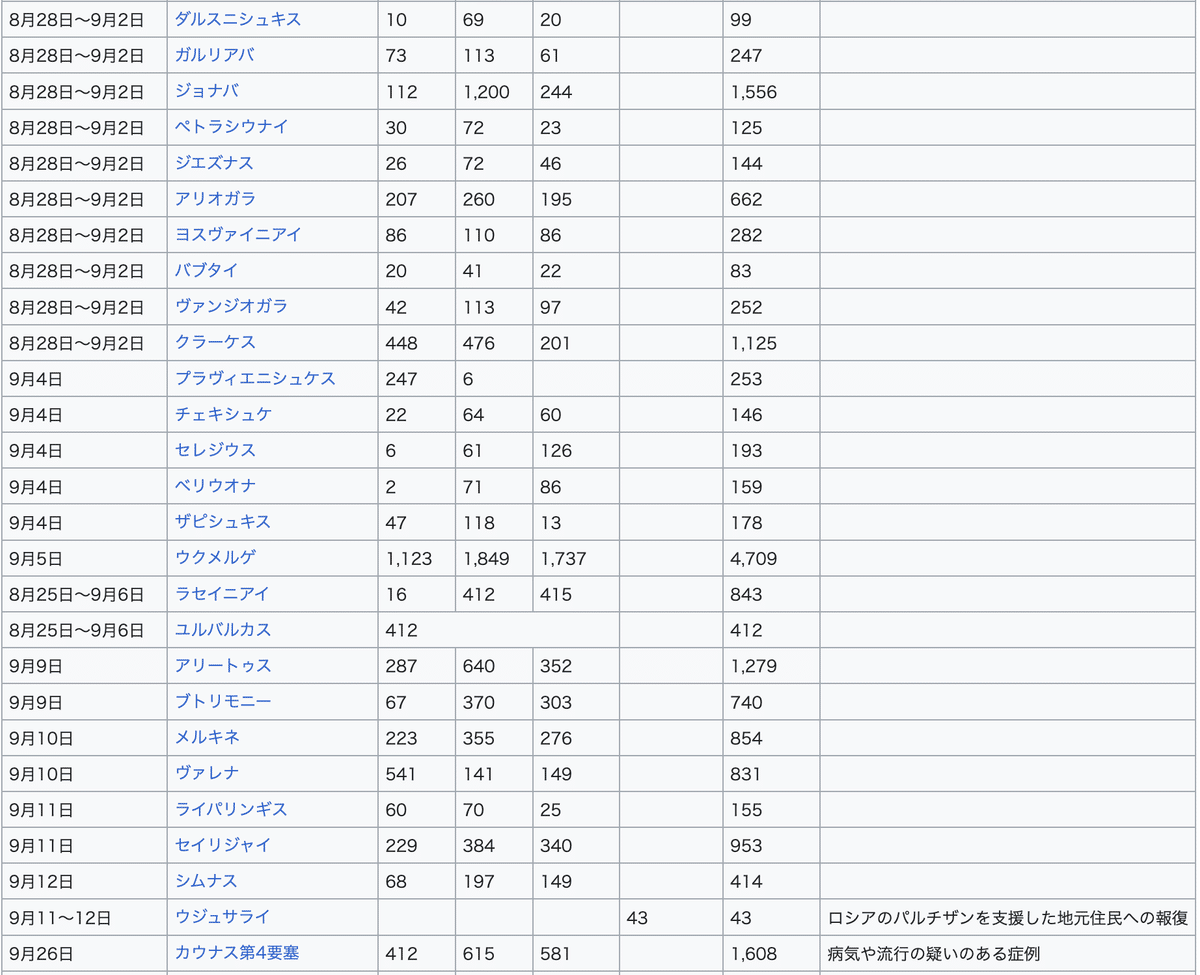
Task: Visit the ベリウオナ link
Action: pyautogui.click(x=215, y=487)
